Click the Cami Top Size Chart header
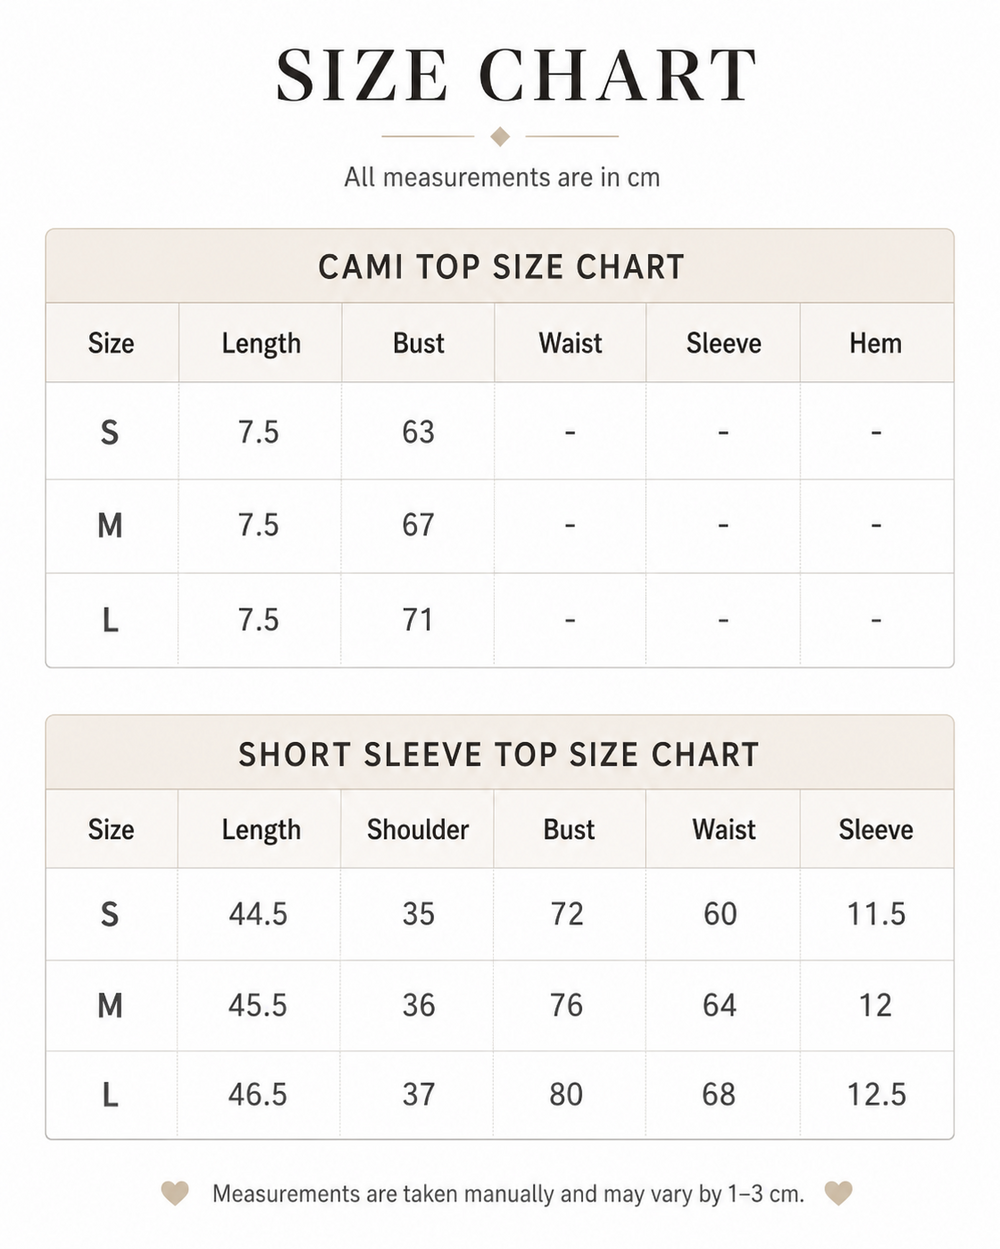The width and height of the screenshot is (1000, 1249). pyautogui.click(x=501, y=267)
